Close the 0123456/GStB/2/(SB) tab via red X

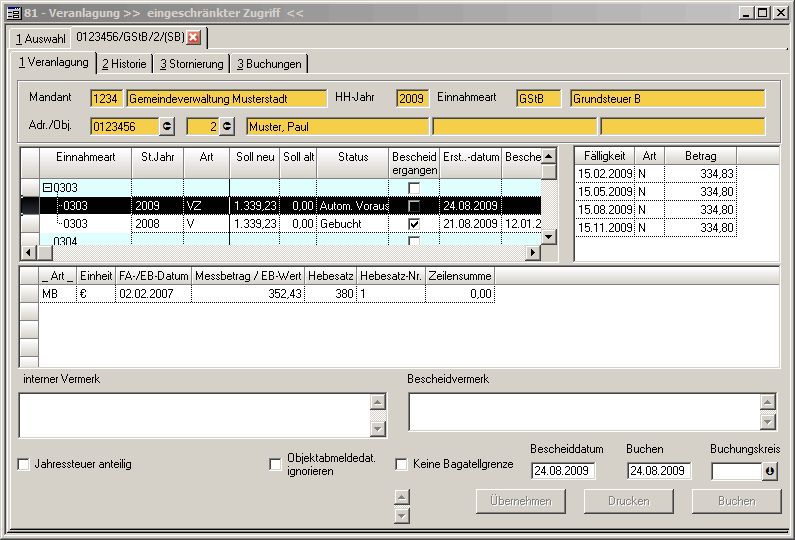coord(194,38)
